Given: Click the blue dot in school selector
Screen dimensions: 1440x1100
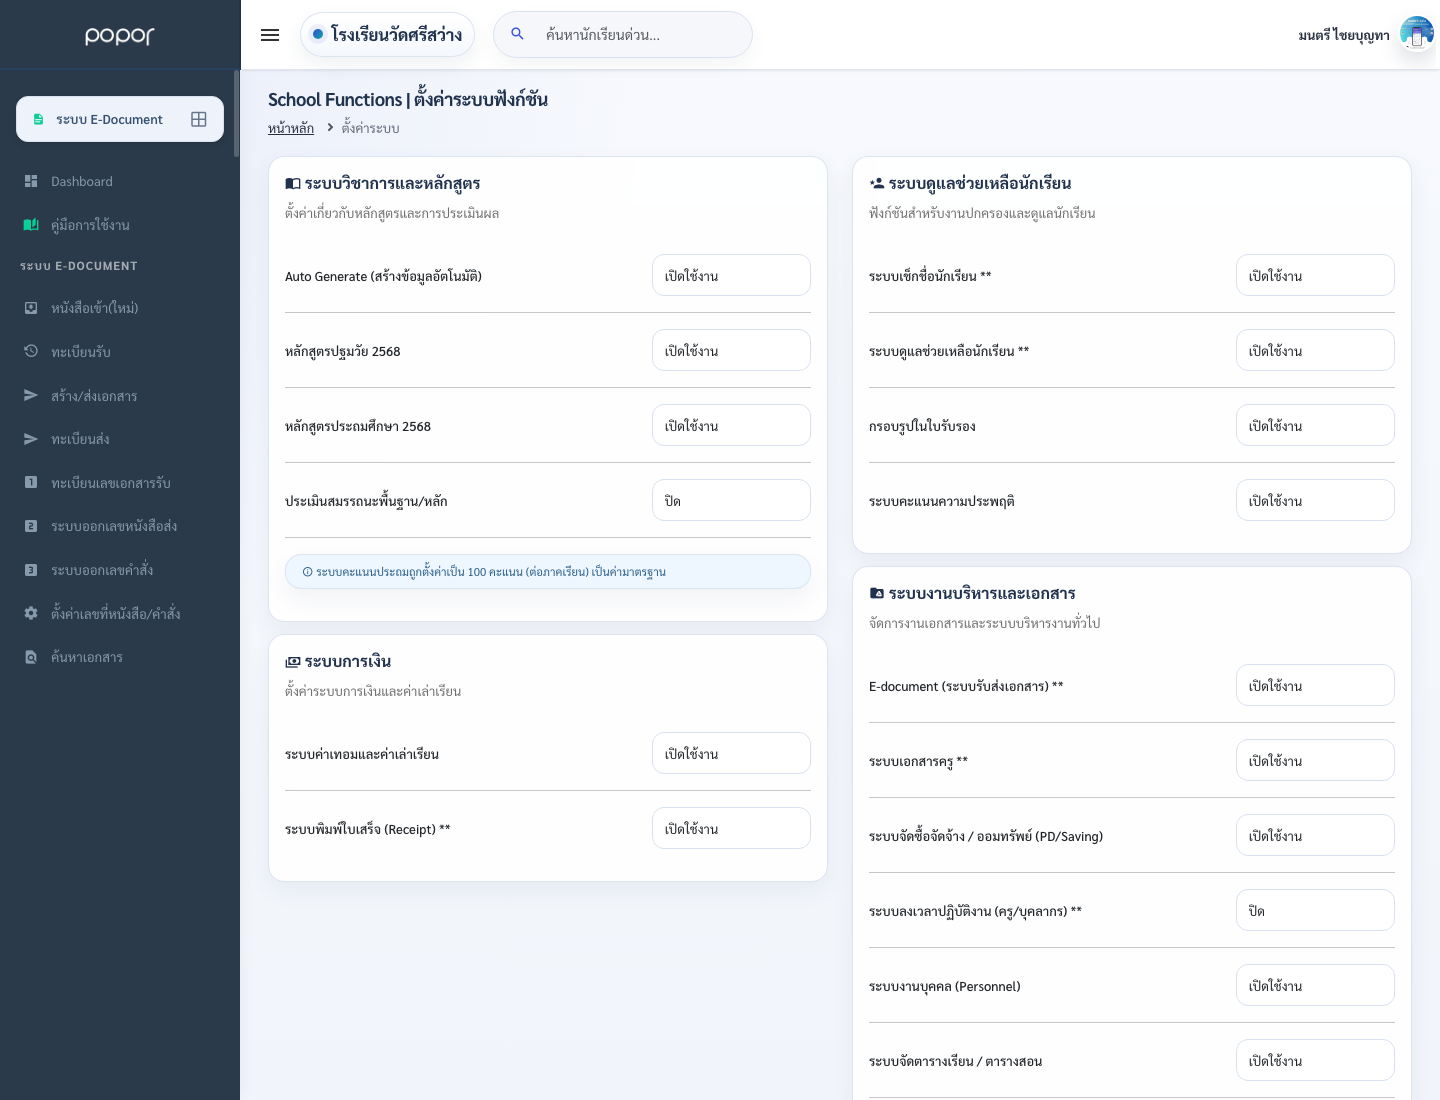Looking at the screenshot, I should 318,34.
